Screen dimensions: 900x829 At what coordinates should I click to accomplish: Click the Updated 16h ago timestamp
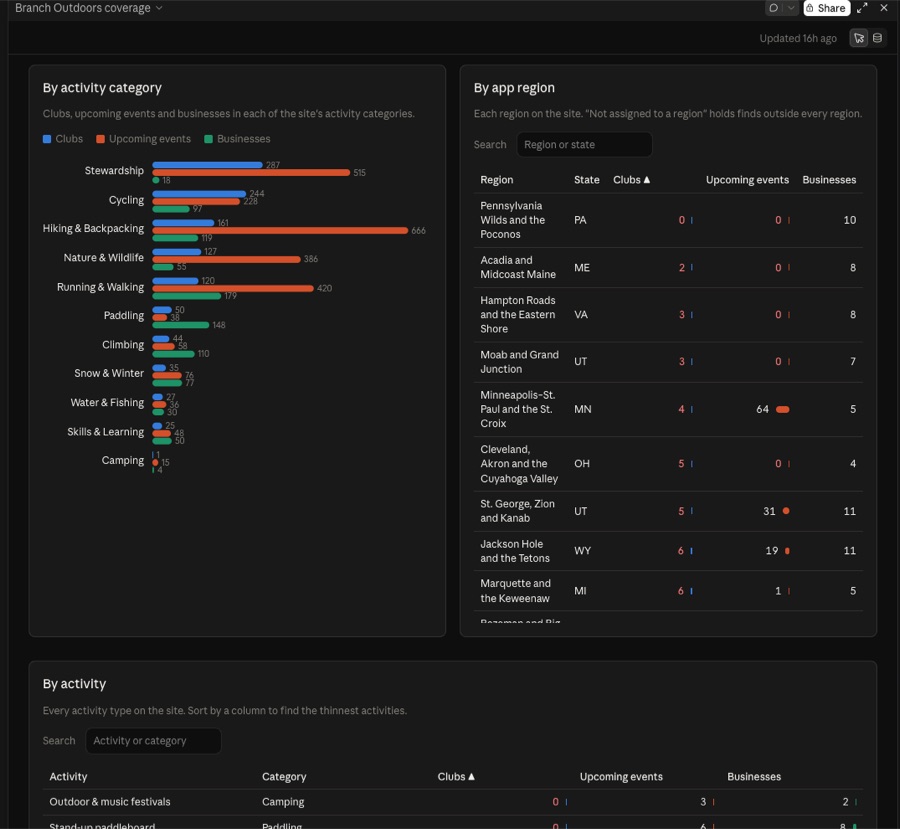tap(798, 38)
